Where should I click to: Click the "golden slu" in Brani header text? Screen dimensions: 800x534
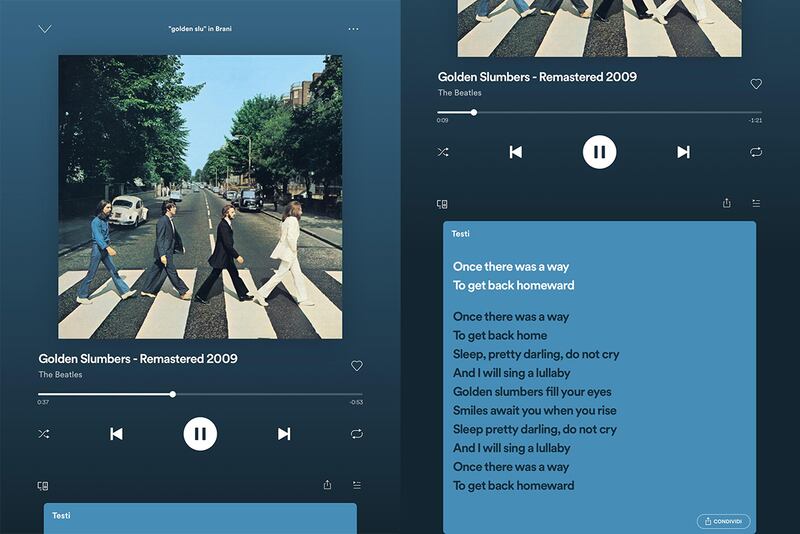click(x=200, y=29)
